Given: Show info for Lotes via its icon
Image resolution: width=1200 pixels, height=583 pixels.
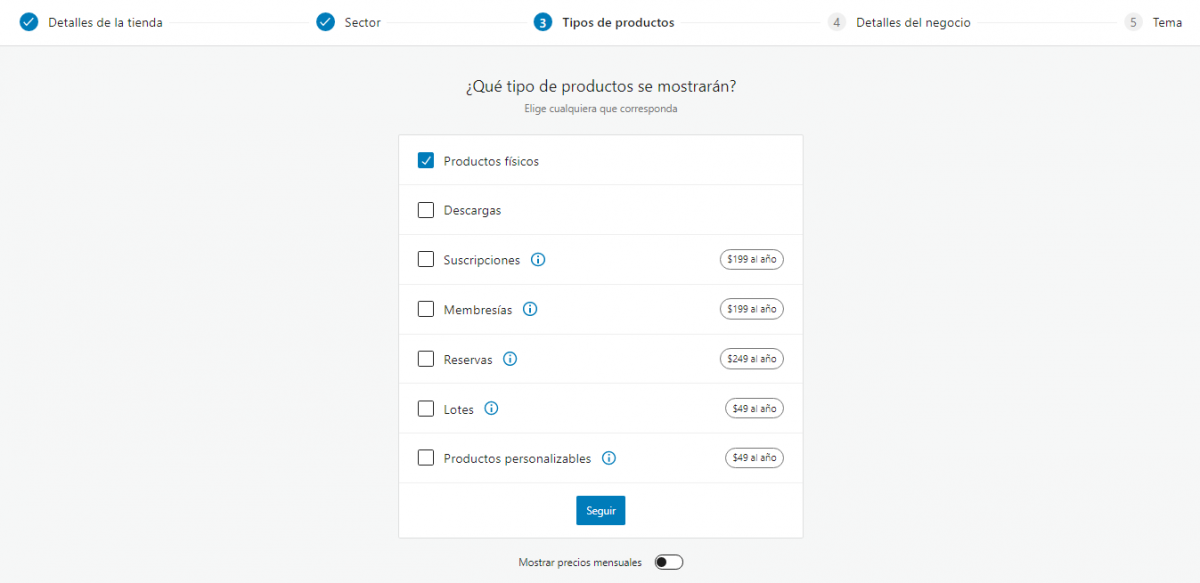Looking at the screenshot, I should (x=491, y=409).
